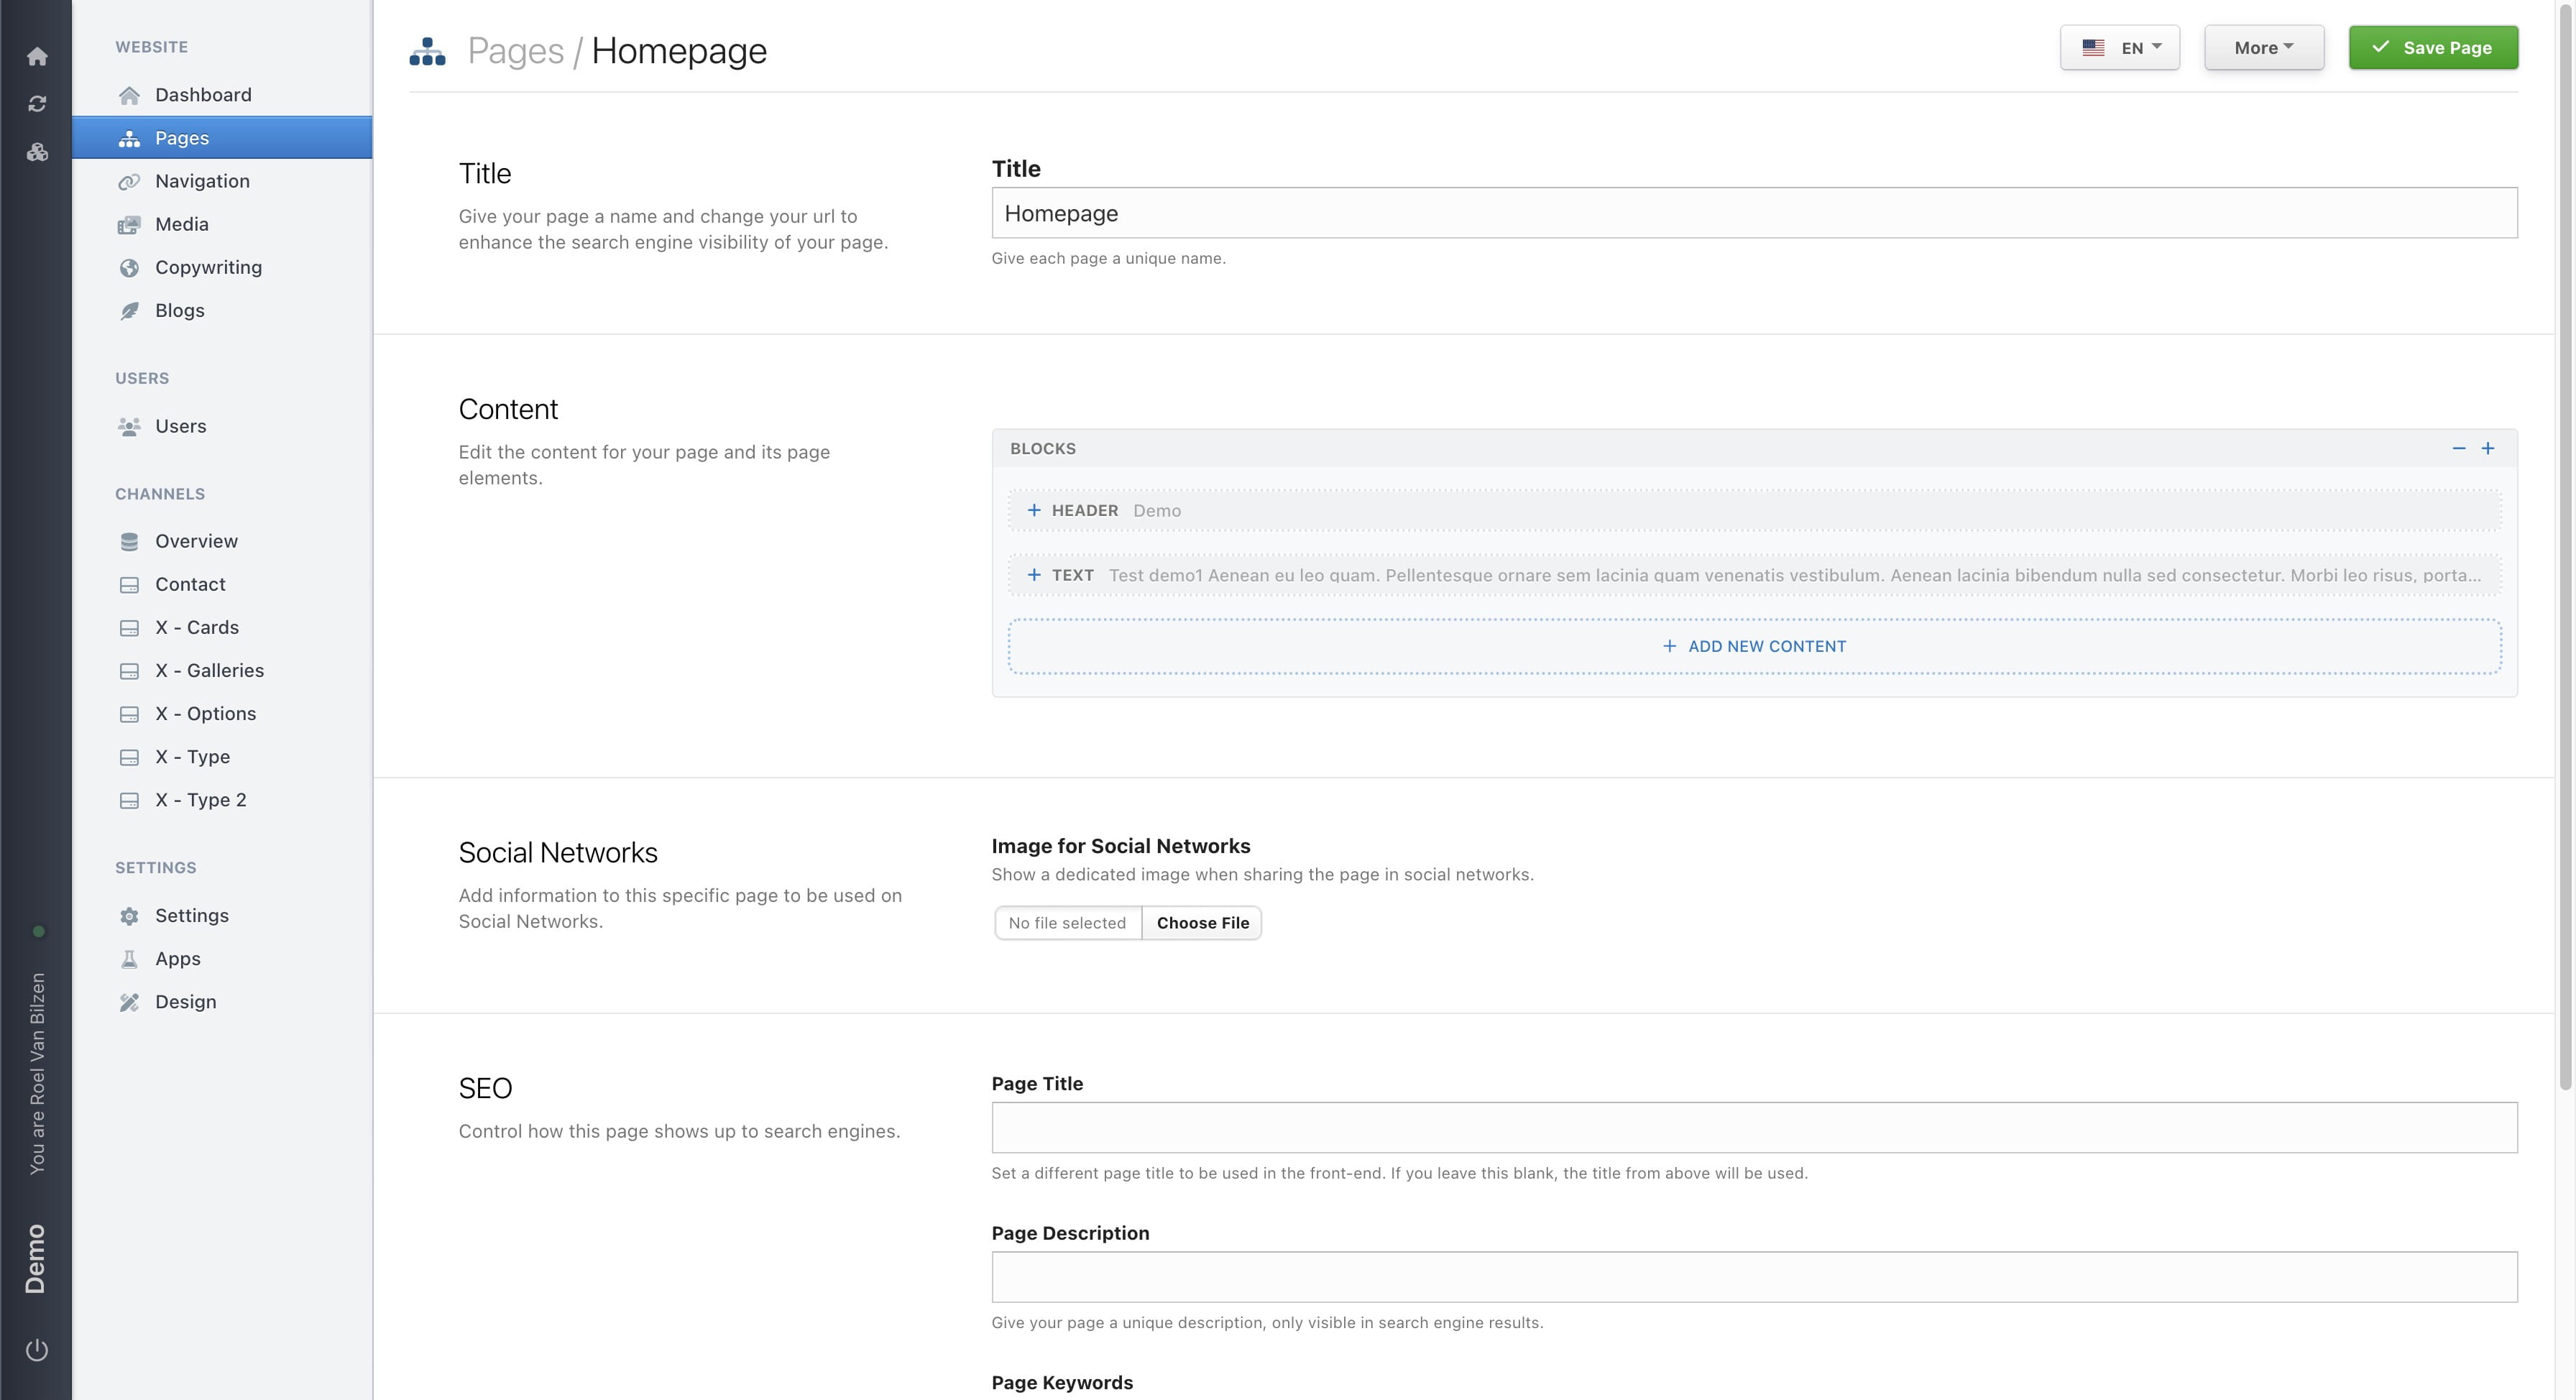Click into the SEO Page Title field

click(x=1753, y=1127)
